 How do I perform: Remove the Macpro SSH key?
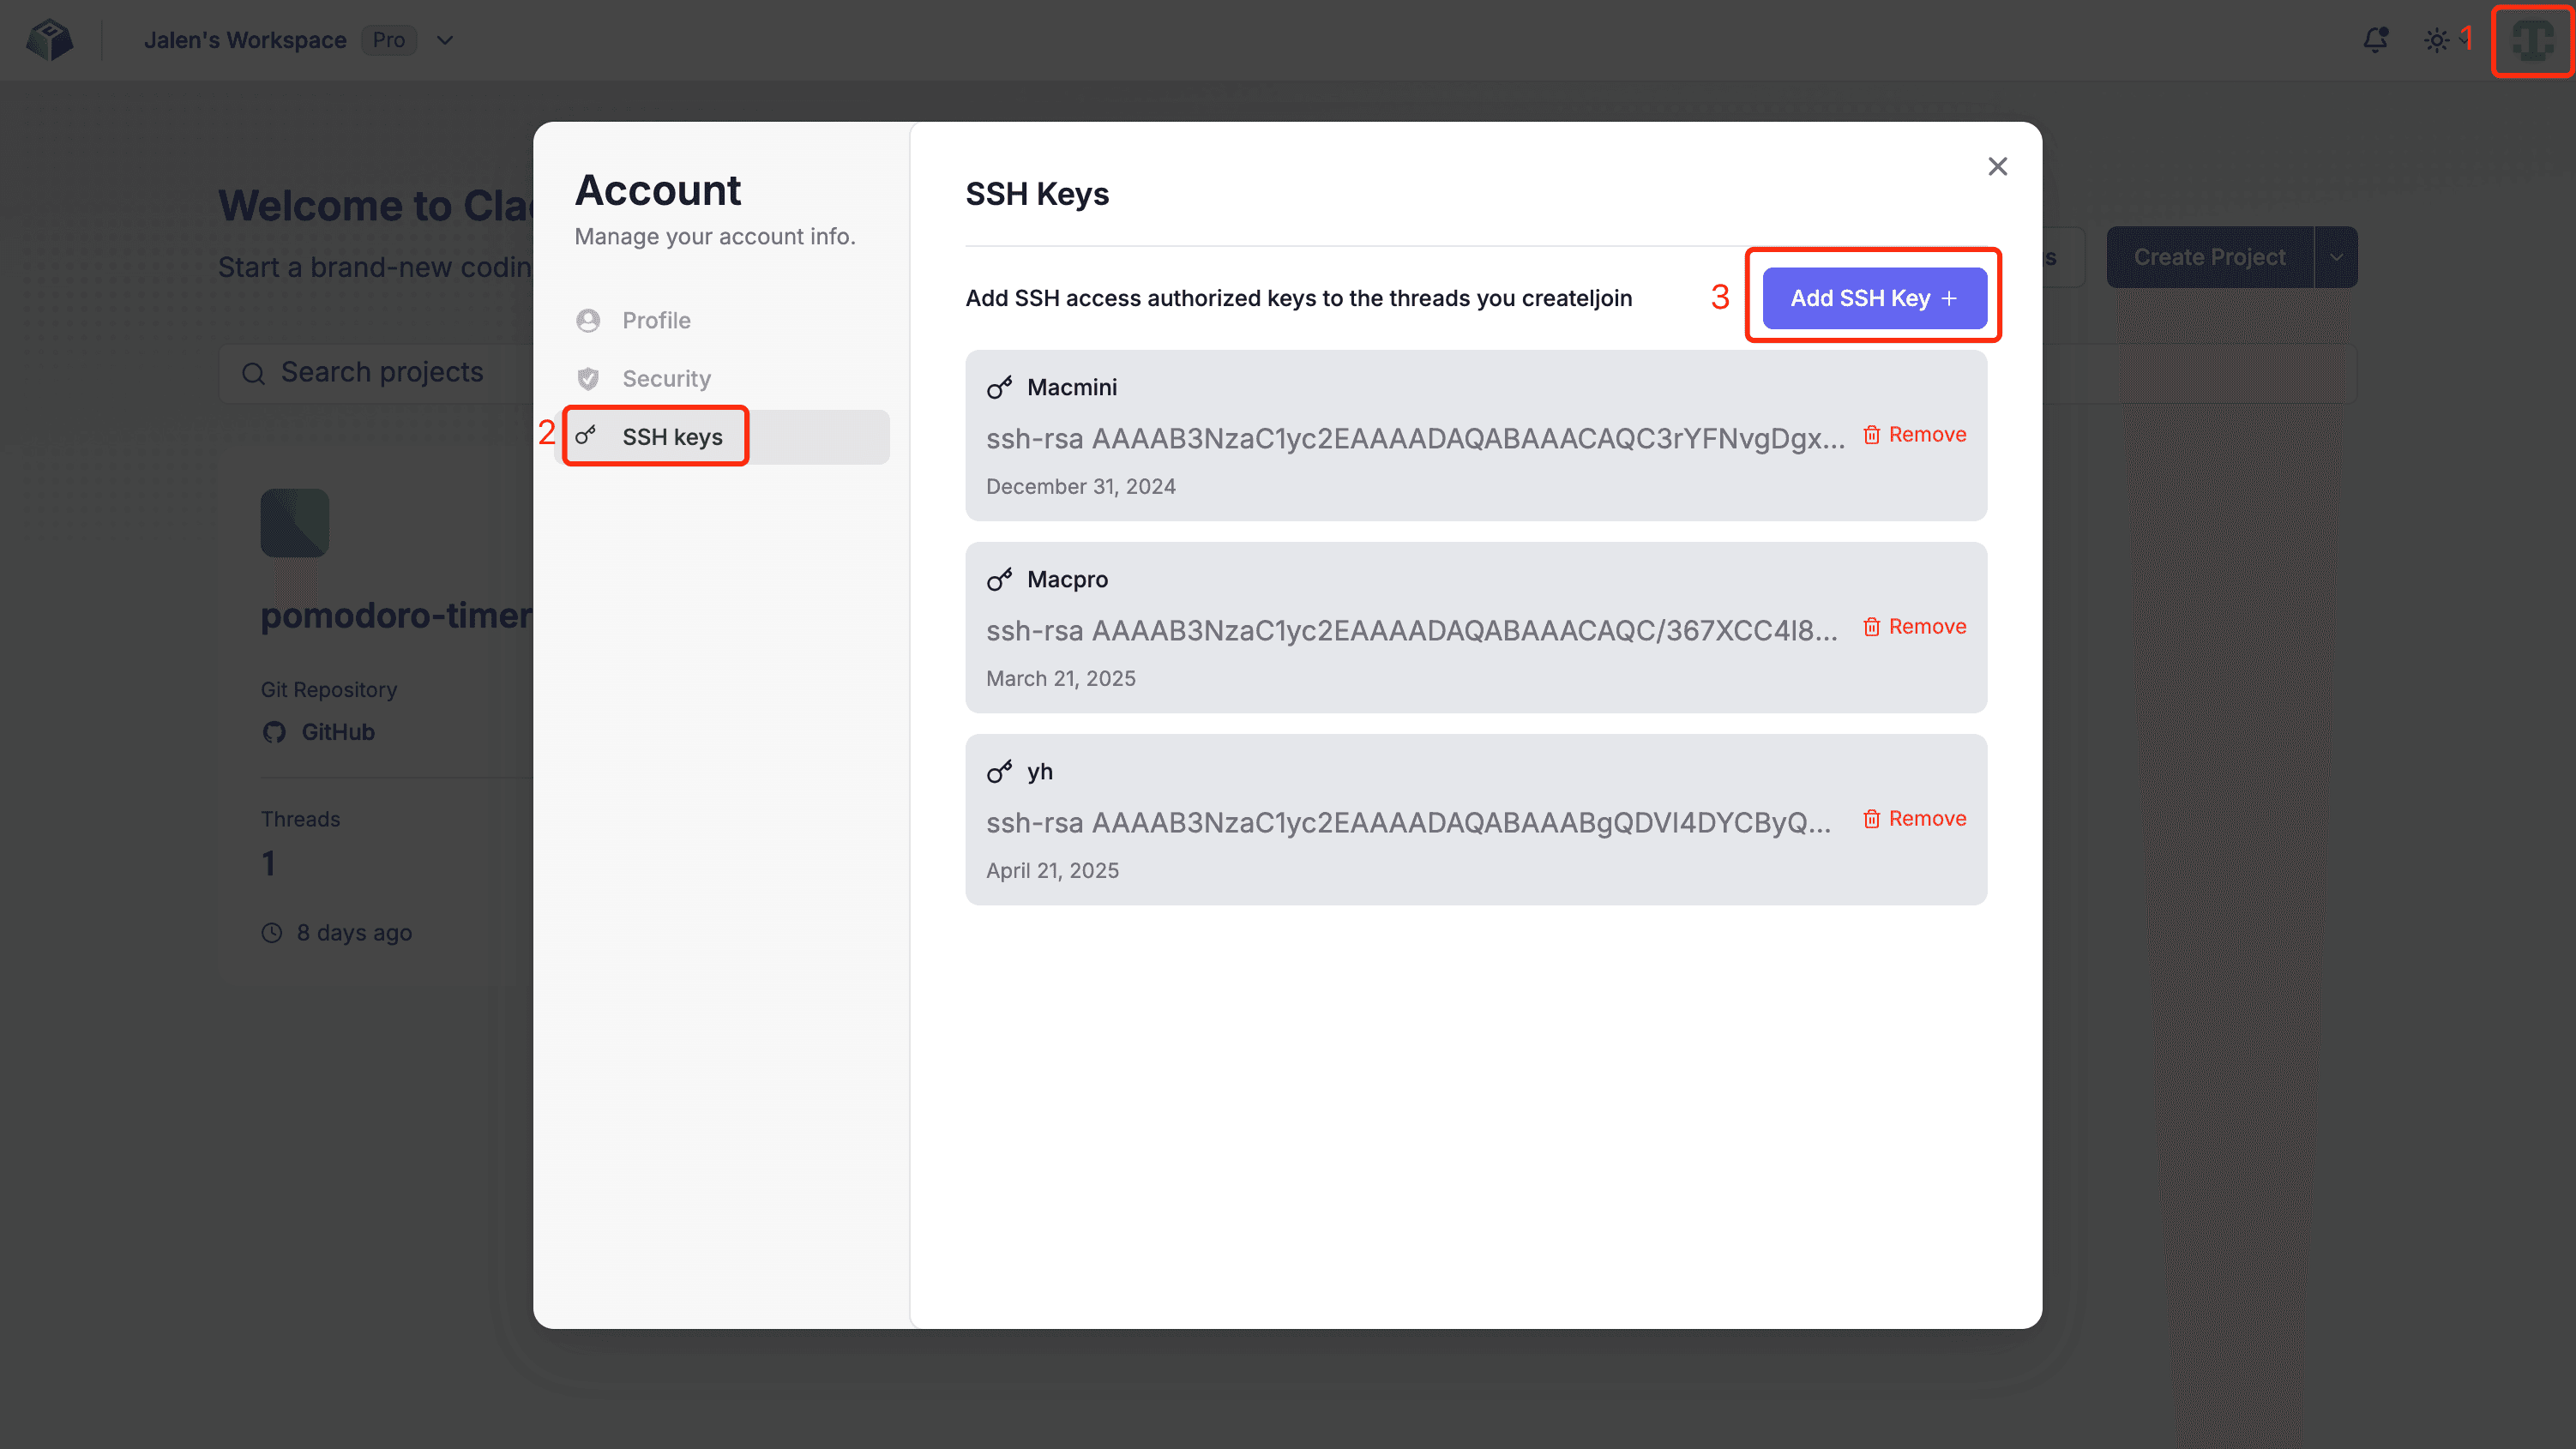coord(1915,626)
